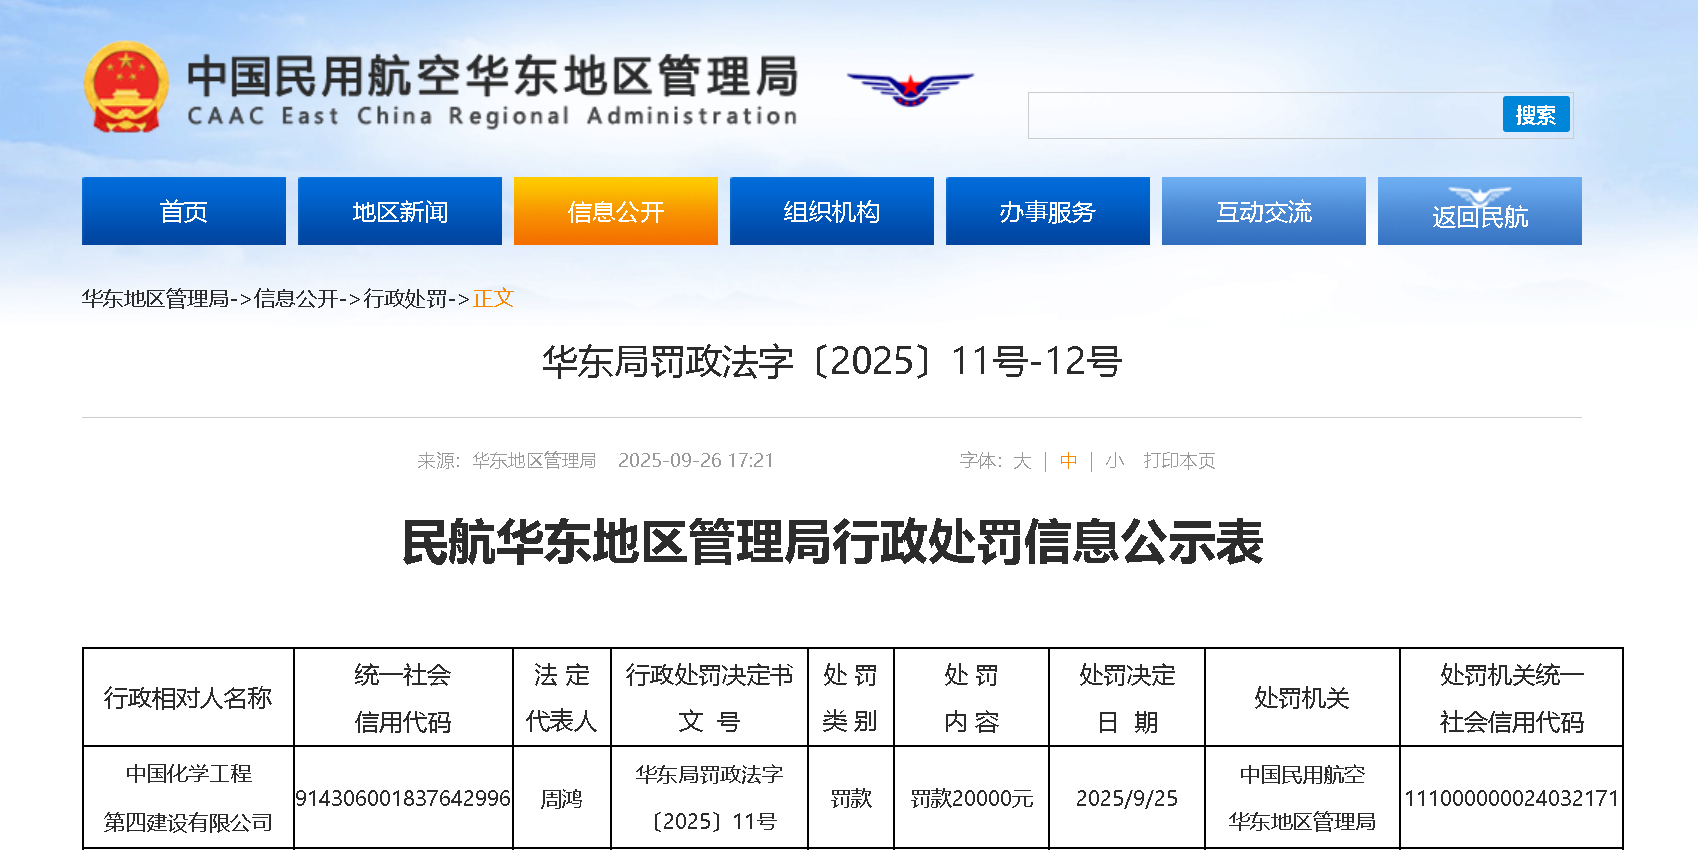Go to 返回民航 menu item
Screen dimensions: 1698x850
pos(1480,211)
